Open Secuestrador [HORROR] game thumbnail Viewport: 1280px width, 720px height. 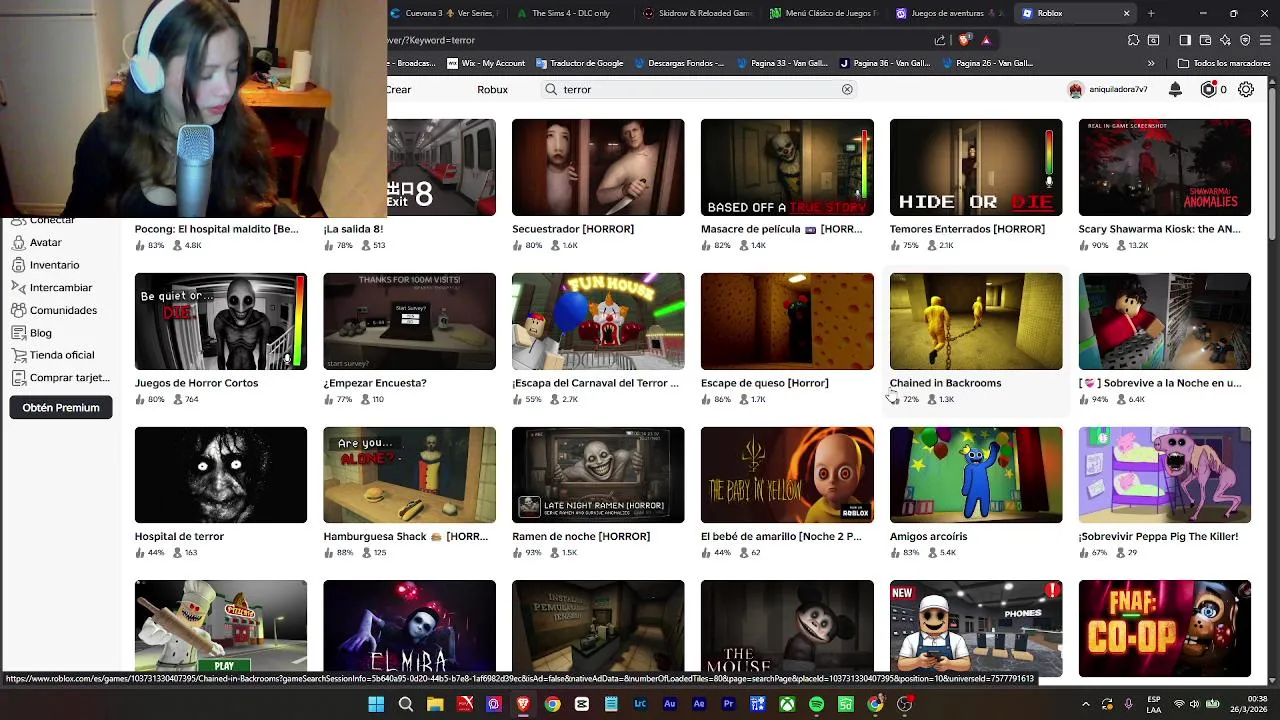pyautogui.click(x=598, y=167)
